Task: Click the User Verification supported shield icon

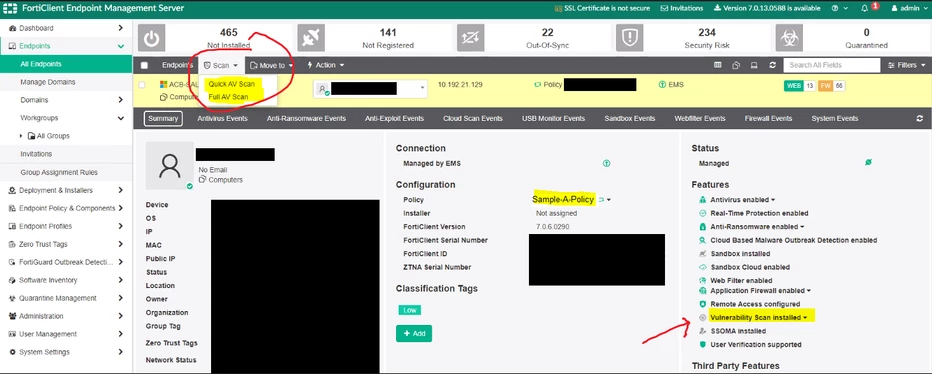Action: (x=703, y=344)
